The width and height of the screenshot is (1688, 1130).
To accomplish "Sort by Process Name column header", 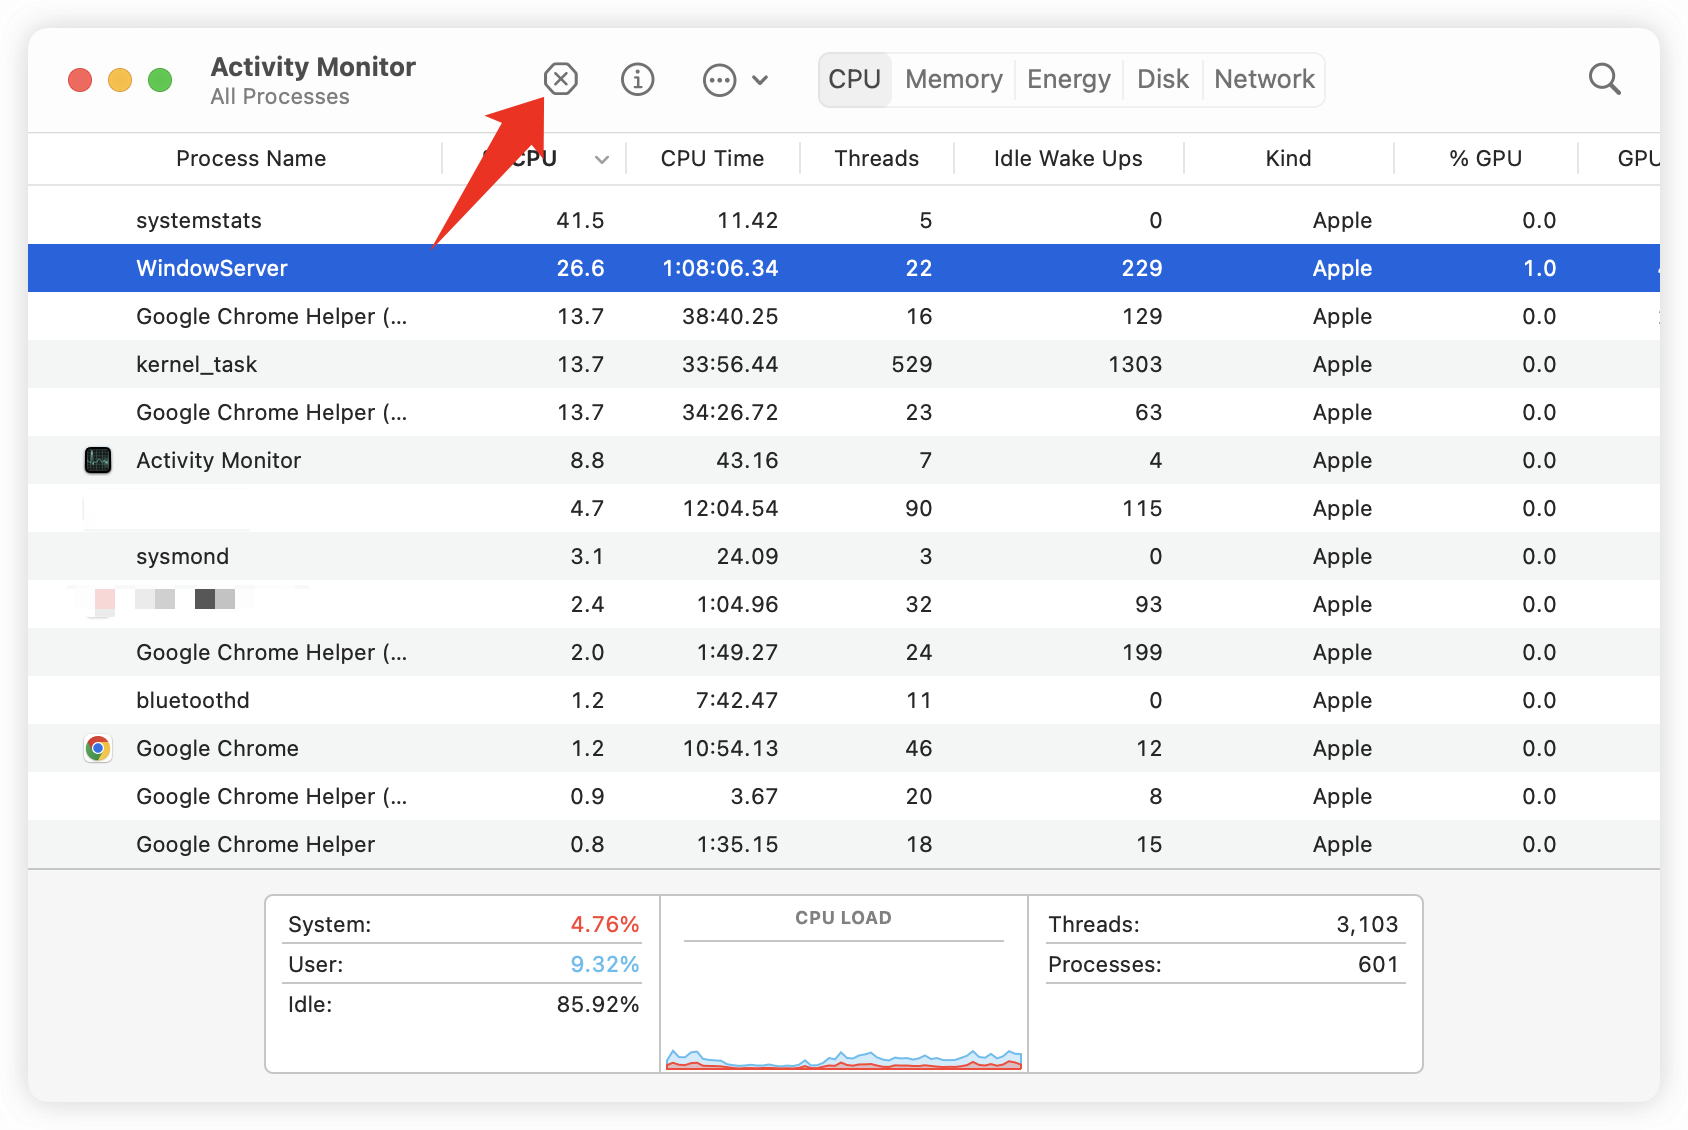I will coord(251,158).
